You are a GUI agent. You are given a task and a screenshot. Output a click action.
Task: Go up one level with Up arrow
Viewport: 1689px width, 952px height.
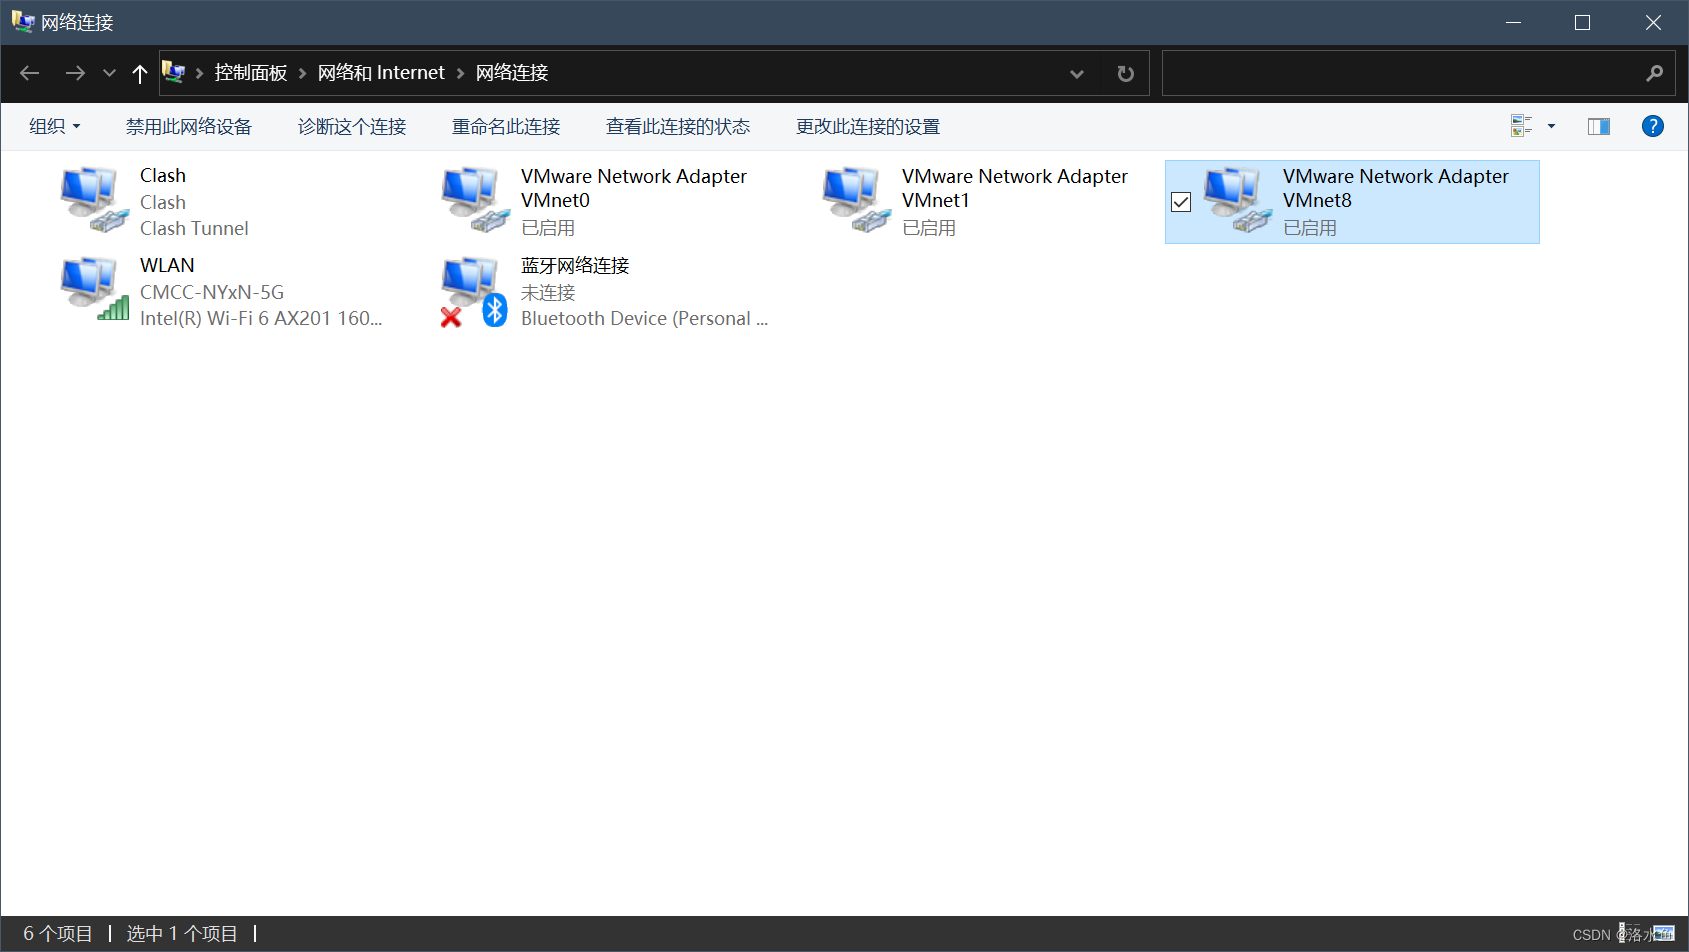click(140, 73)
